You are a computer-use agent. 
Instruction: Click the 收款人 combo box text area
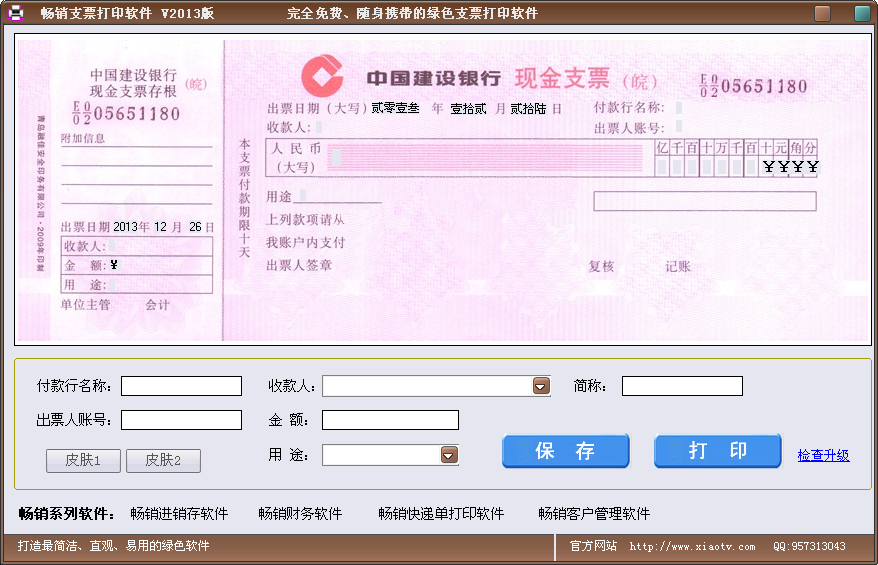coord(427,386)
